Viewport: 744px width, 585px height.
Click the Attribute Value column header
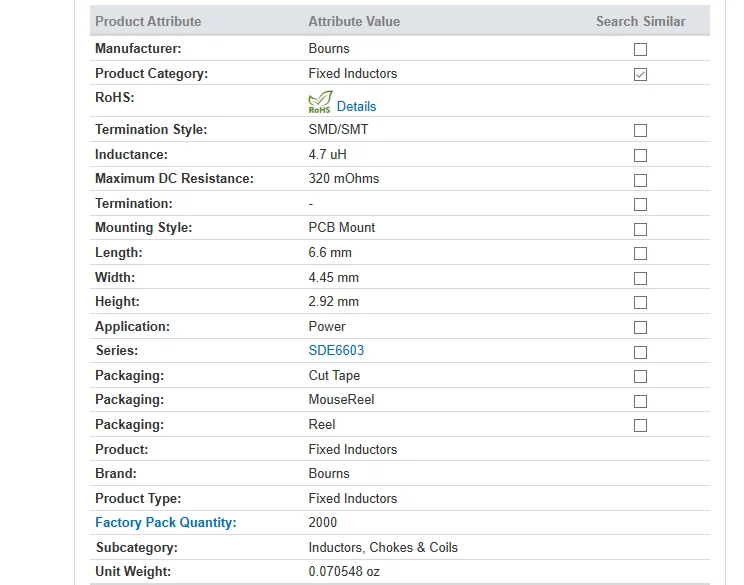click(354, 21)
